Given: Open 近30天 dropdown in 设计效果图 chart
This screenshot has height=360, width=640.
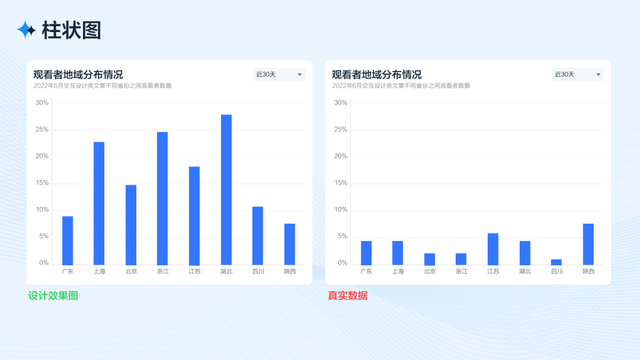Looking at the screenshot, I should tap(279, 74).
